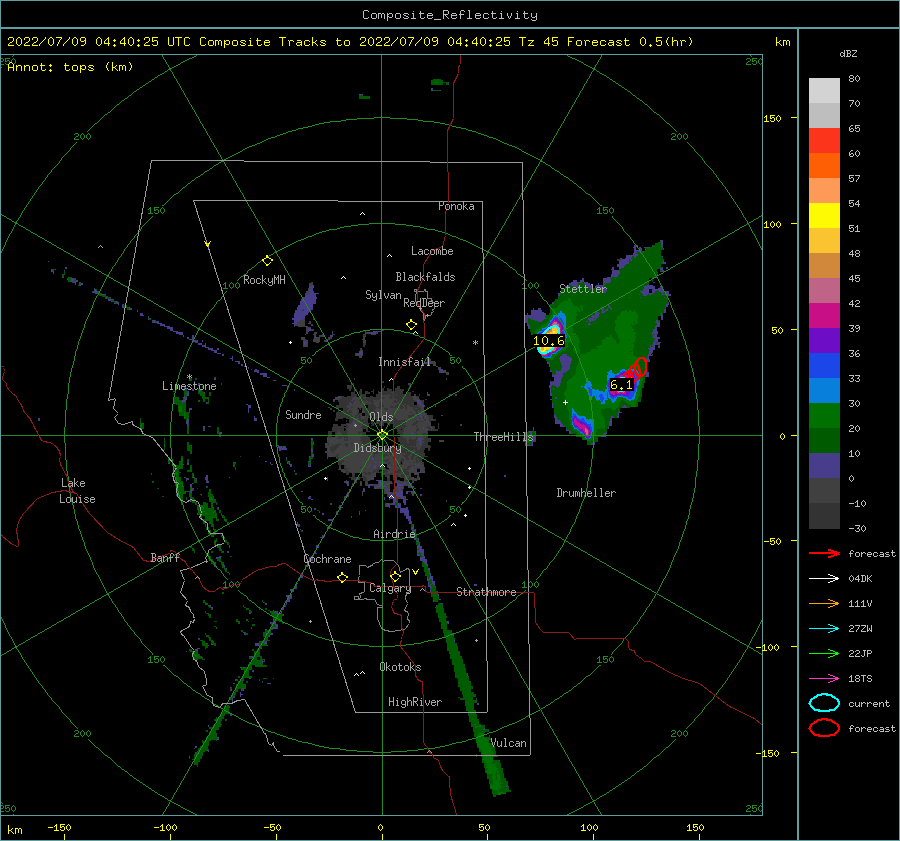
Task: Click the 57 dBZ light orange swatch
Action: (x=824, y=190)
